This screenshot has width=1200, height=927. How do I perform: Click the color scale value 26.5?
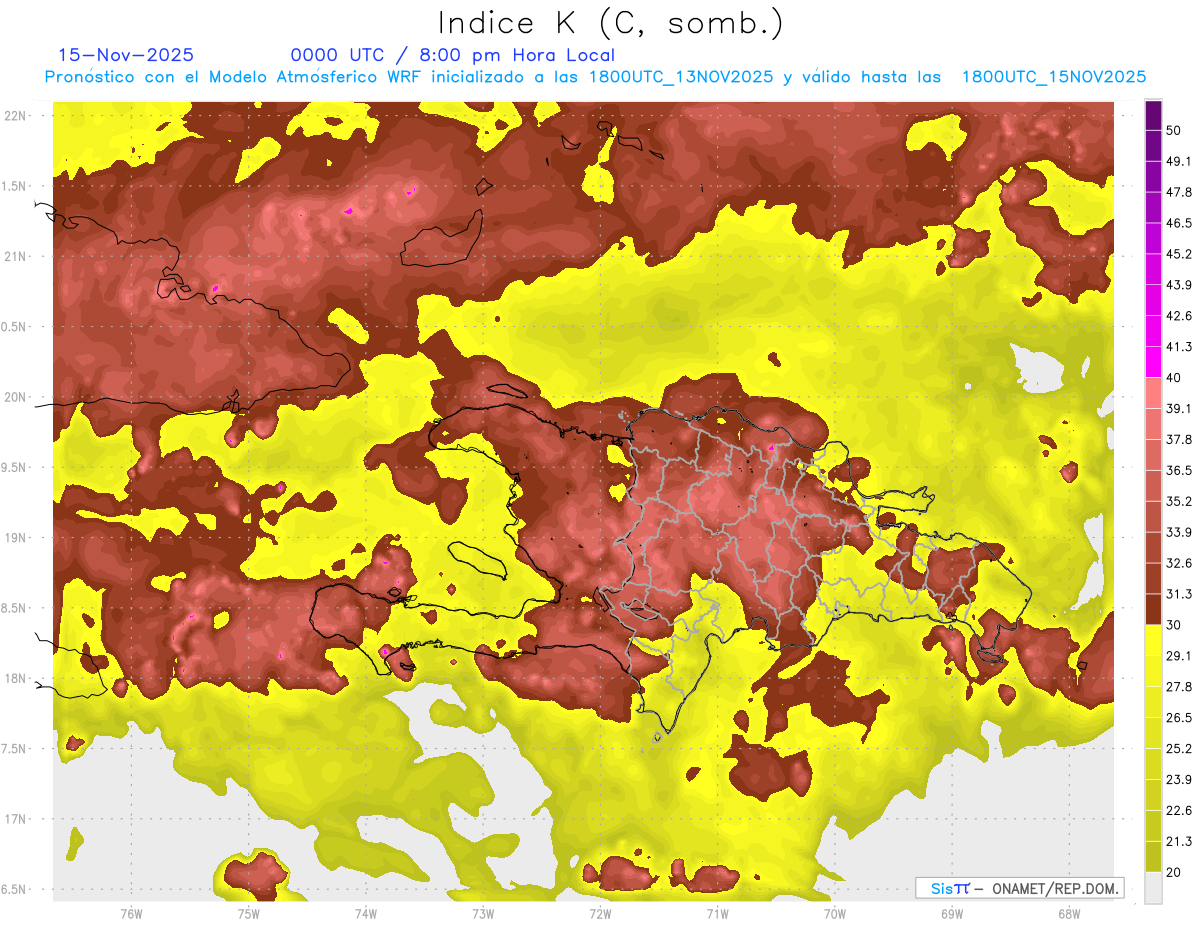point(1178,717)
